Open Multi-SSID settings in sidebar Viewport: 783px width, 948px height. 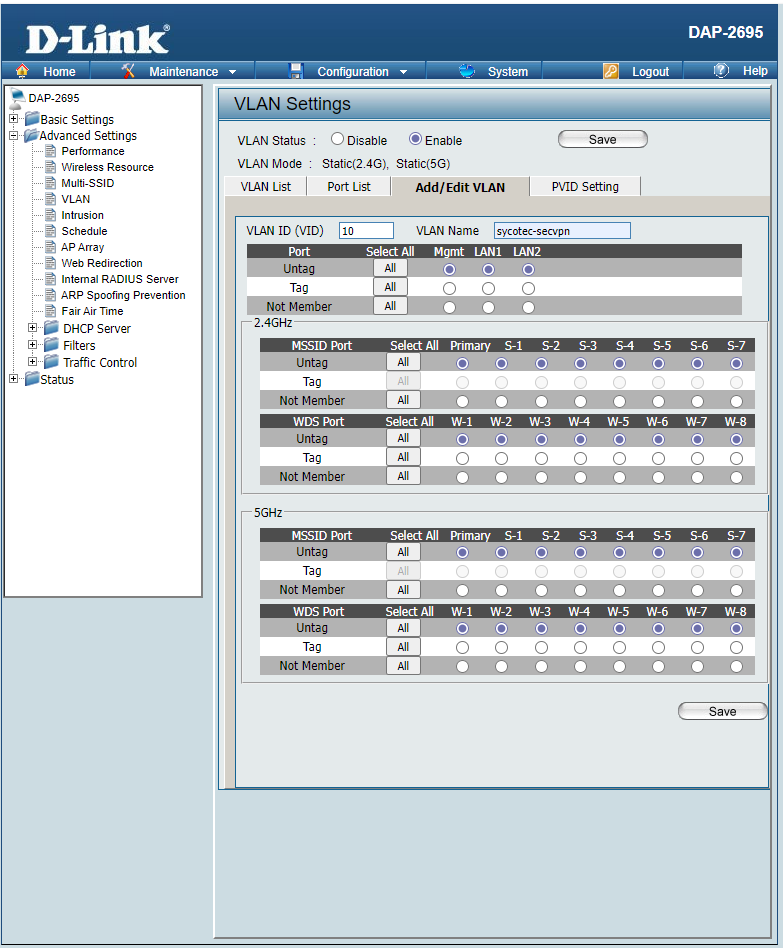point(87,183)
